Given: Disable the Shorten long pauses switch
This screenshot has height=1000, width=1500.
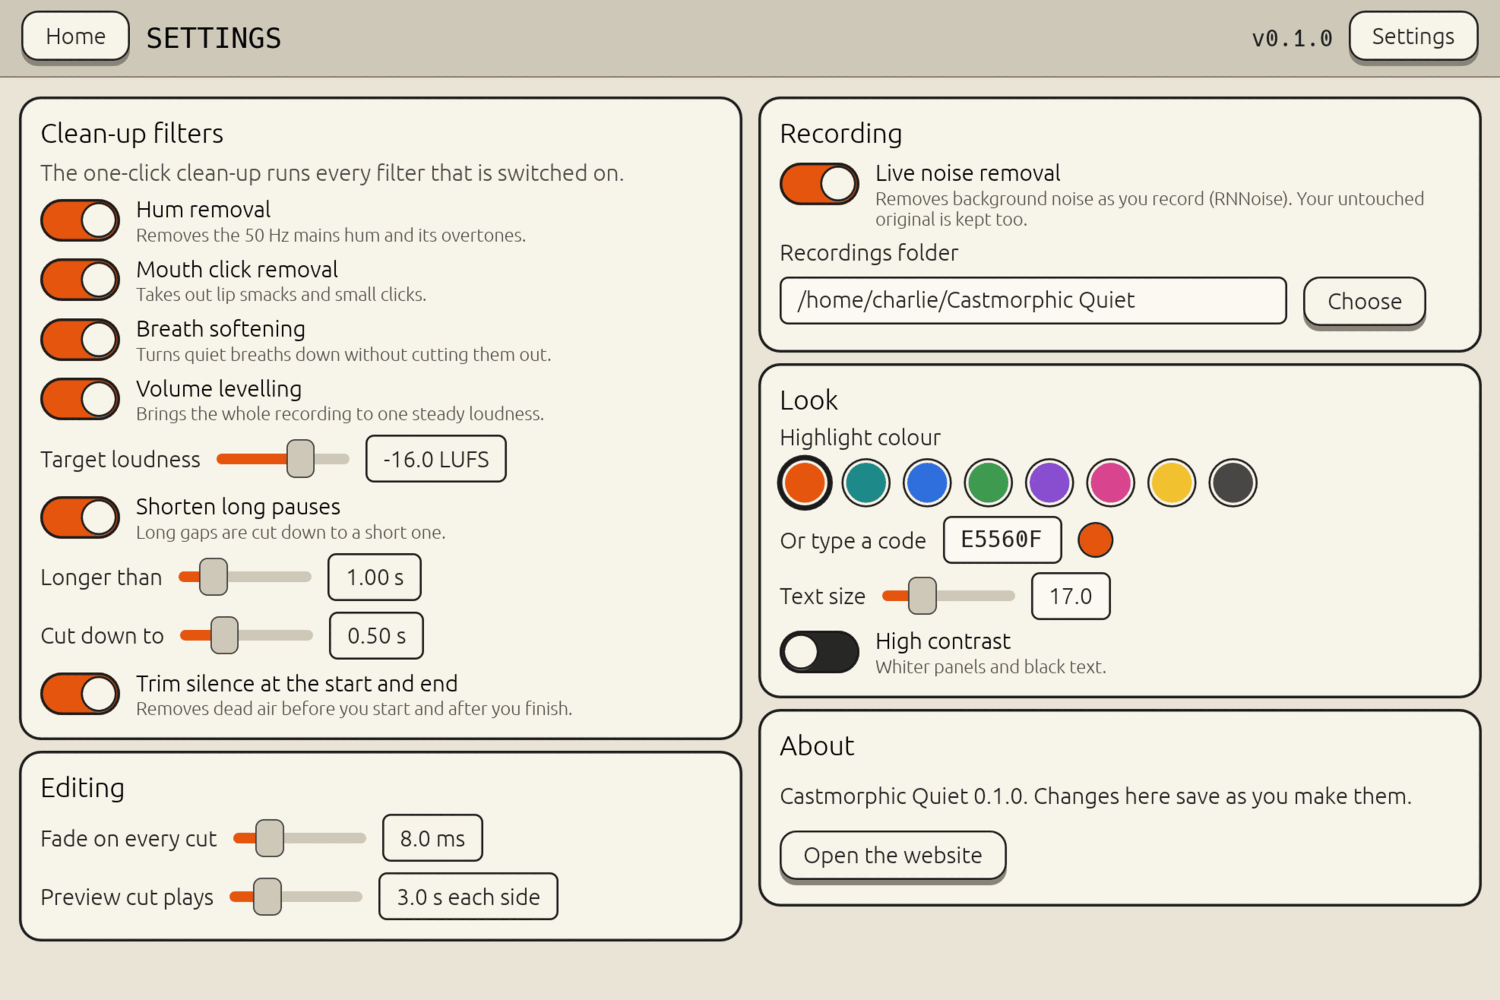Looking at the screenshot, I should (x=80, y=518).
